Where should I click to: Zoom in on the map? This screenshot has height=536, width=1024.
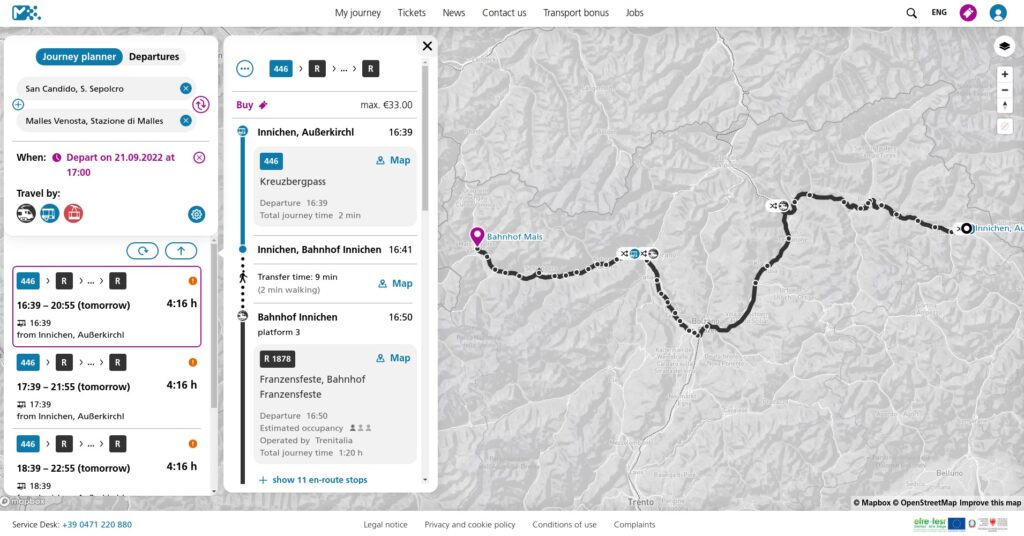pos(1005,74)
